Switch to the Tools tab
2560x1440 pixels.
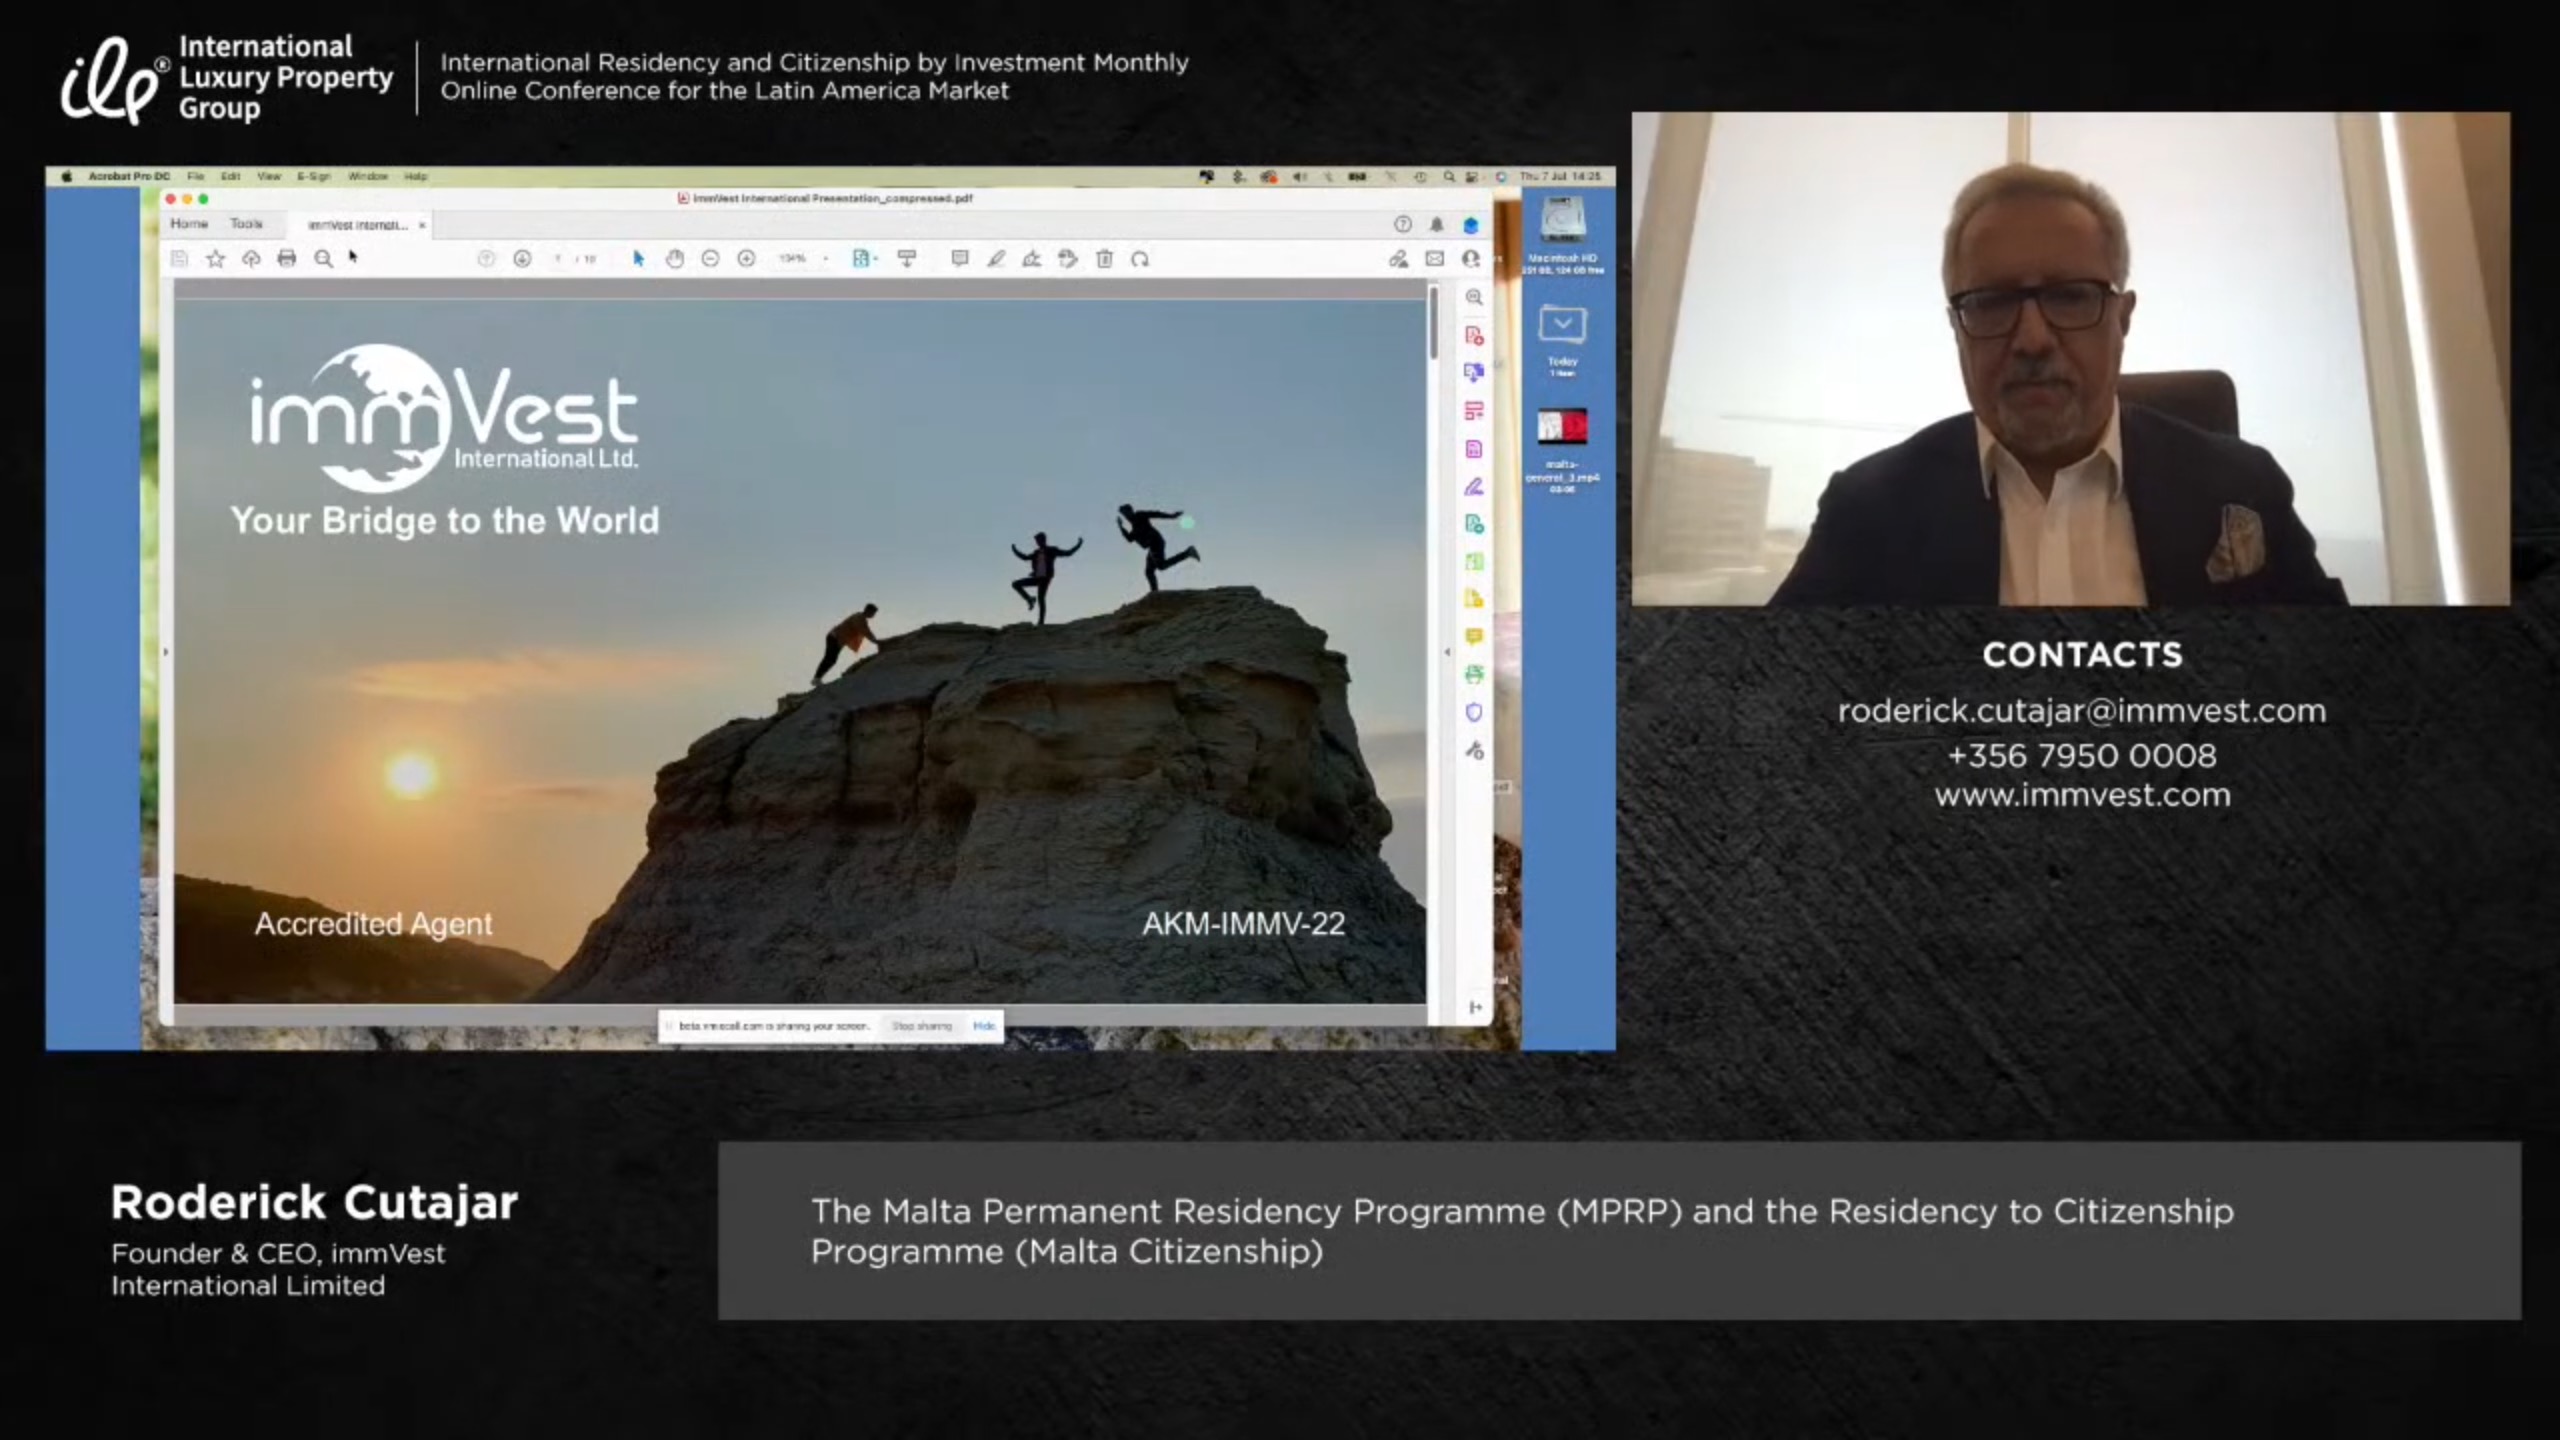246,224
